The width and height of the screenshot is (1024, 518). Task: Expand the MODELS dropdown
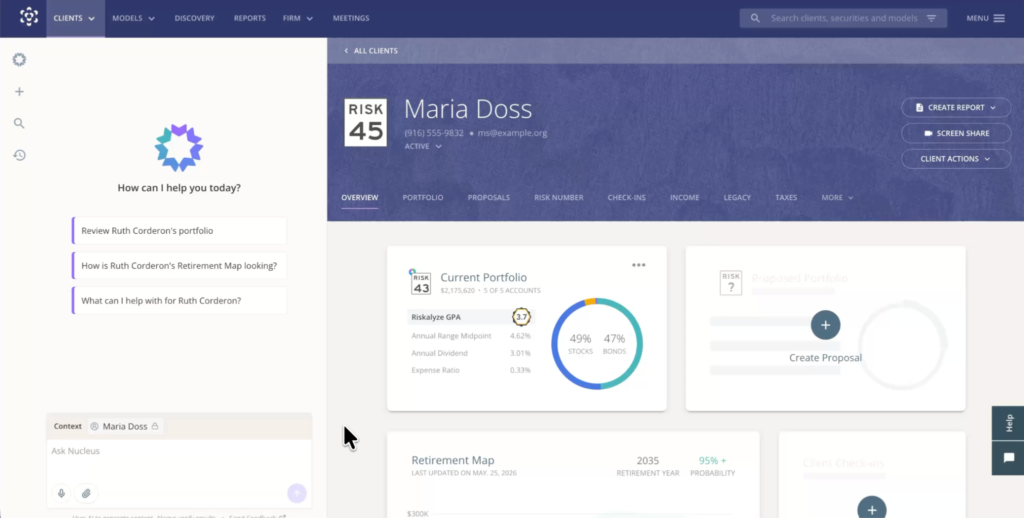[133, 18]
